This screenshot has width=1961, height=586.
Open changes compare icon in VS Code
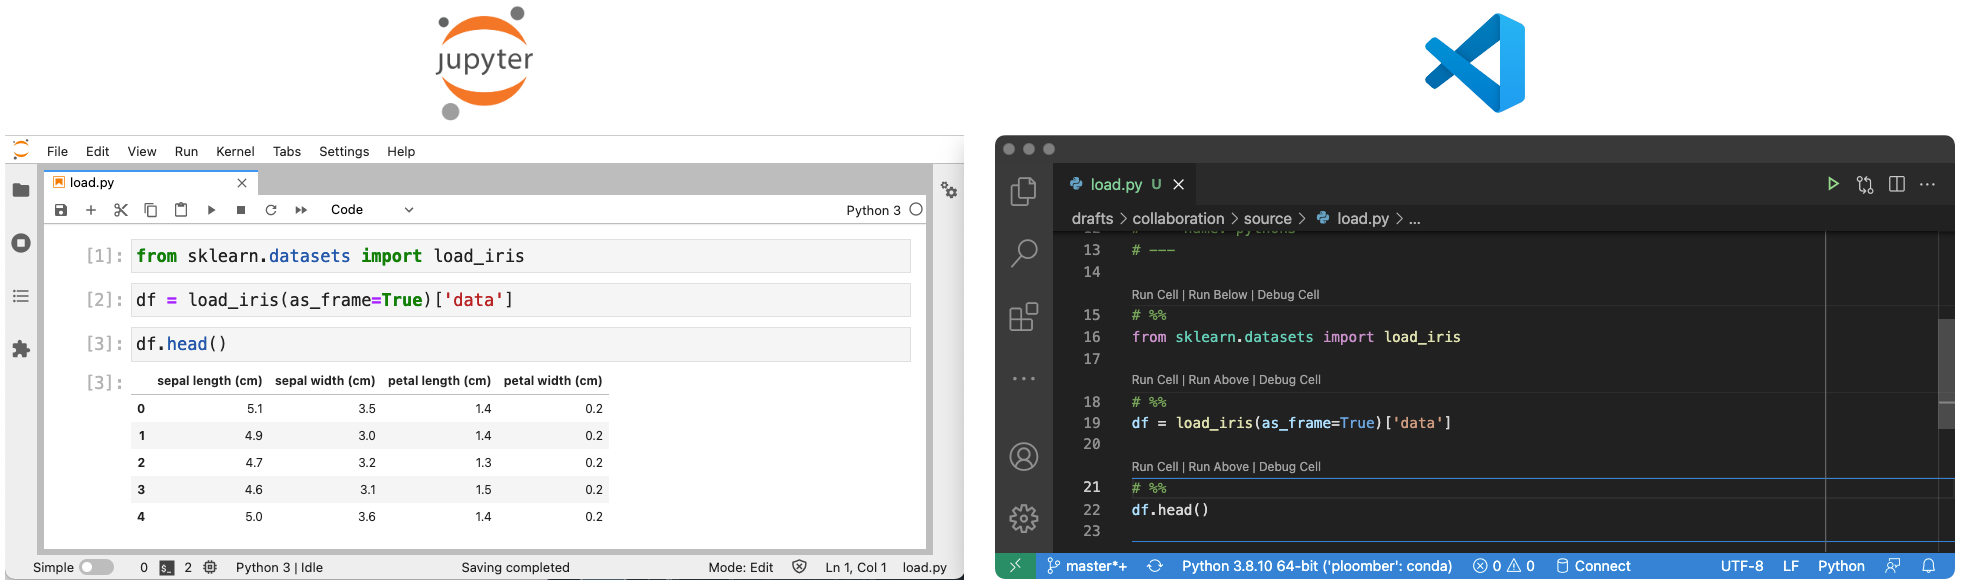point(1865,184)
